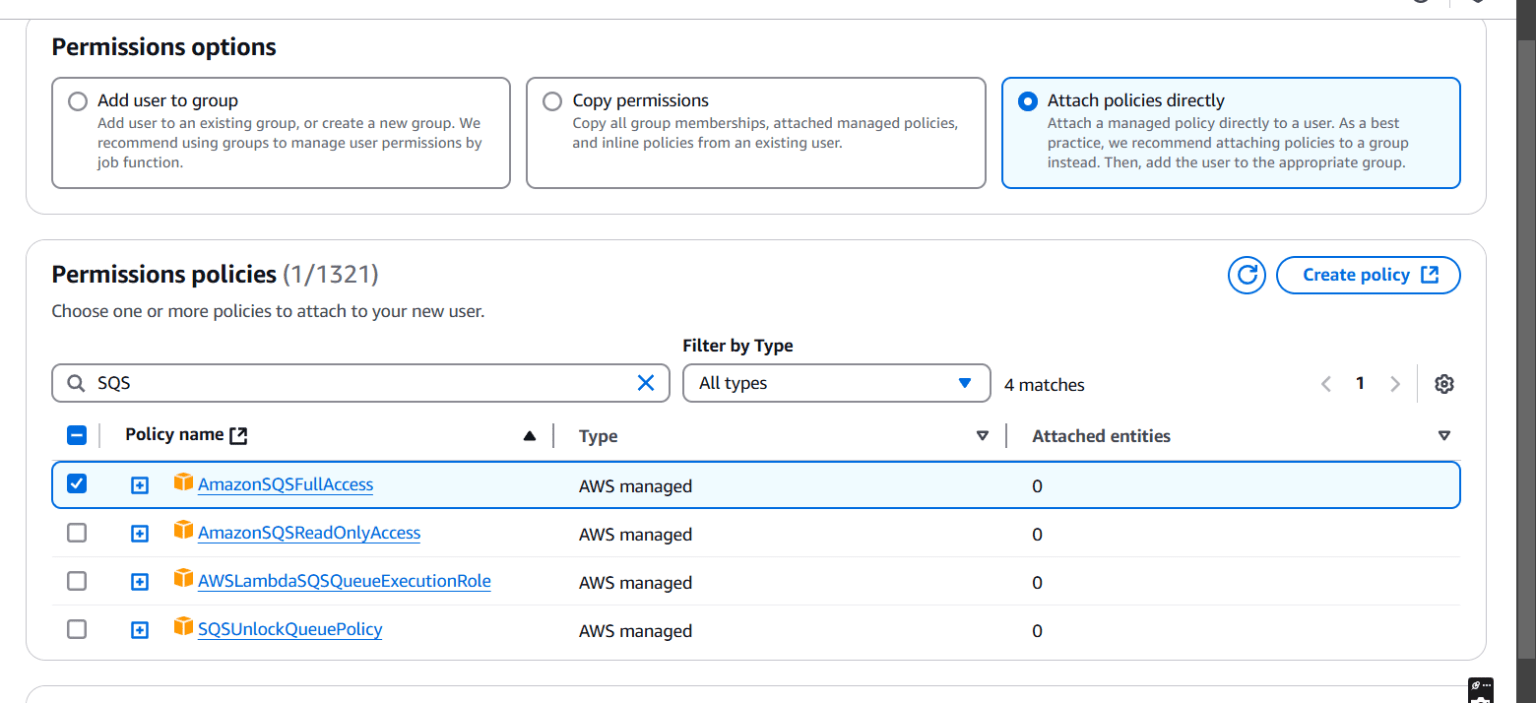Image resolution: width=1536 pixels, height=703 pixels.
Task: Click the search magnifier icon
Action: tap(75, 382)
